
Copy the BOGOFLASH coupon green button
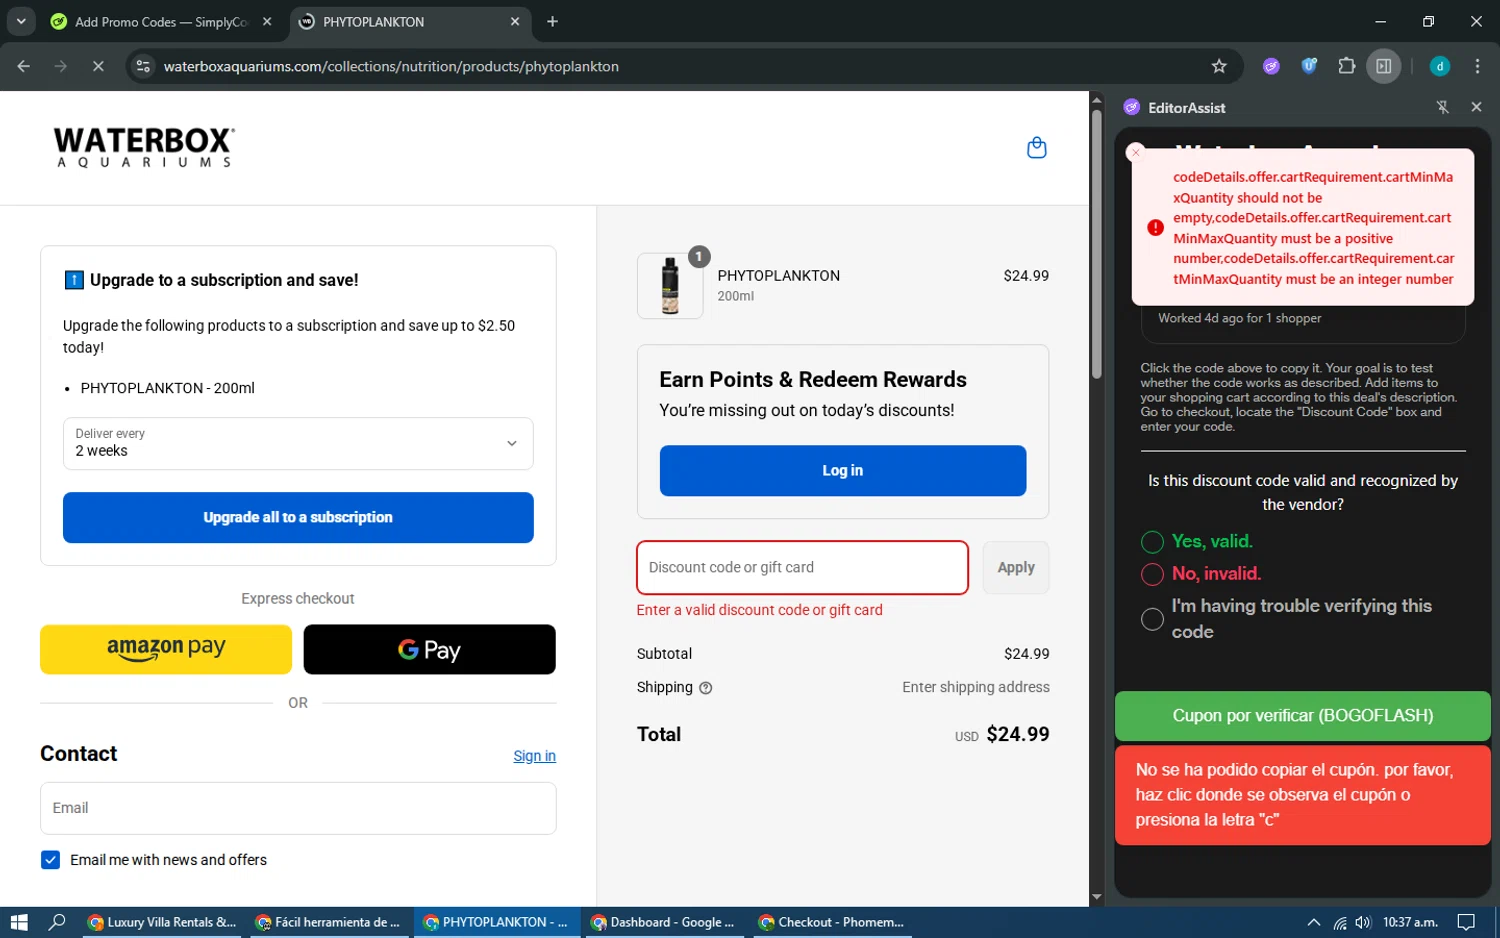[1302, 716]
